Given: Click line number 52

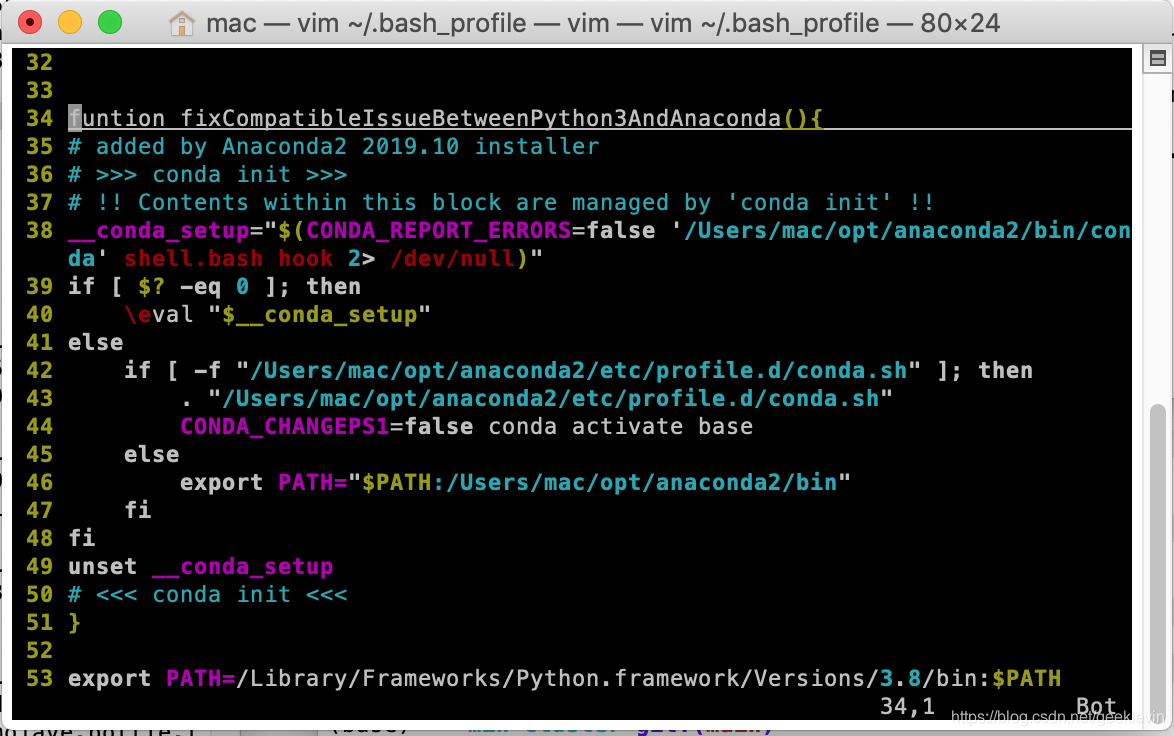Looking at the screenshot, I should 40,651.
